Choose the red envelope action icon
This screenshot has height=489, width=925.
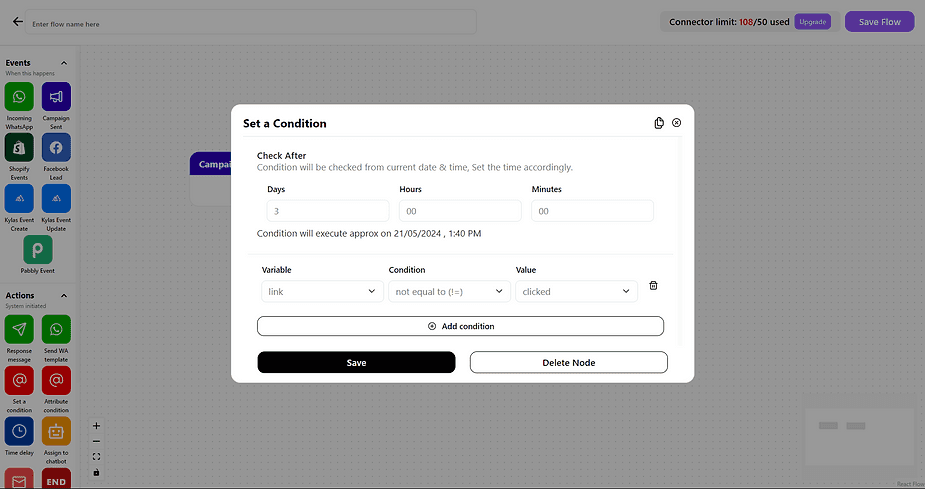click(x=19, y=479)
